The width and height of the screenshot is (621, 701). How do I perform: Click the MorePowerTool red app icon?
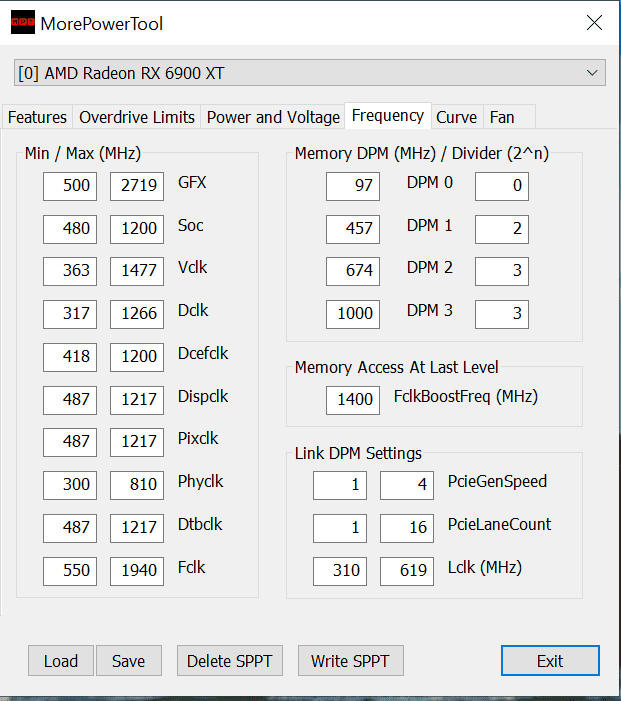22,22
